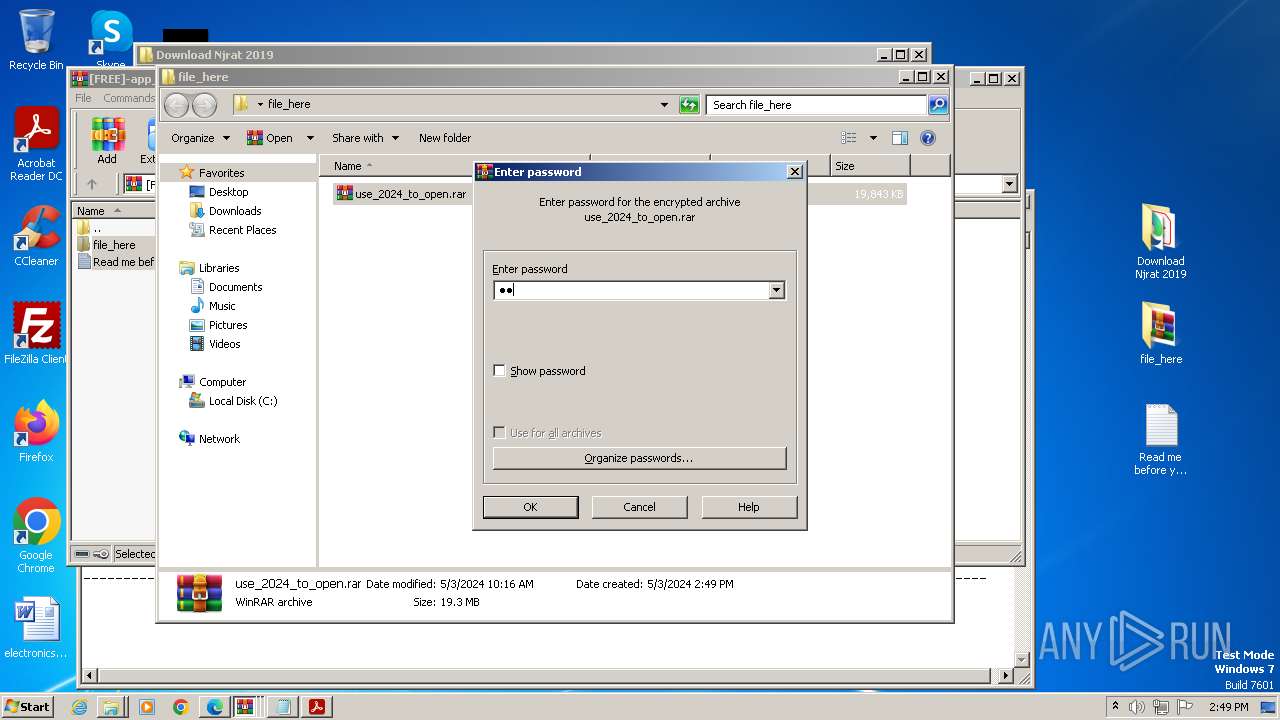Focus the Enter password text field
1280x720 pixels.
point(630,290)
